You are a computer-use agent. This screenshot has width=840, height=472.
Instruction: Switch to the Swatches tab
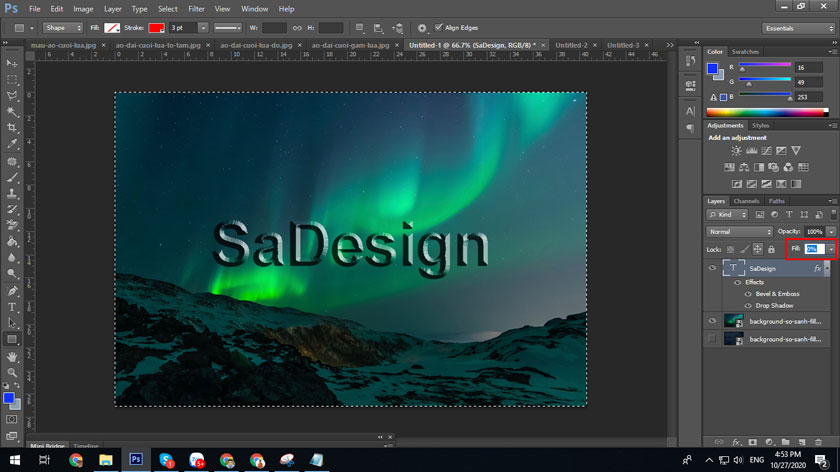tap(745, 52)
